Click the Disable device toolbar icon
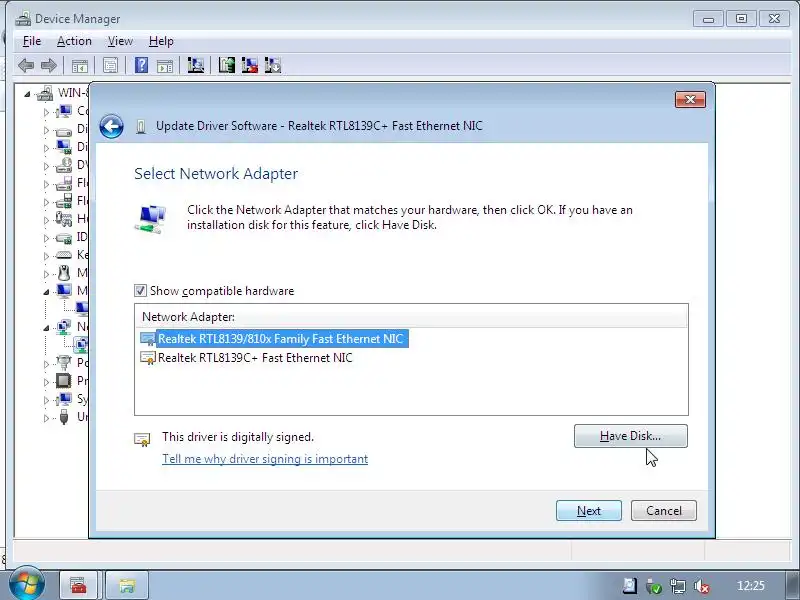Image resolution: width=800 pixels, height=600 pixels. [x=272, y=65]
